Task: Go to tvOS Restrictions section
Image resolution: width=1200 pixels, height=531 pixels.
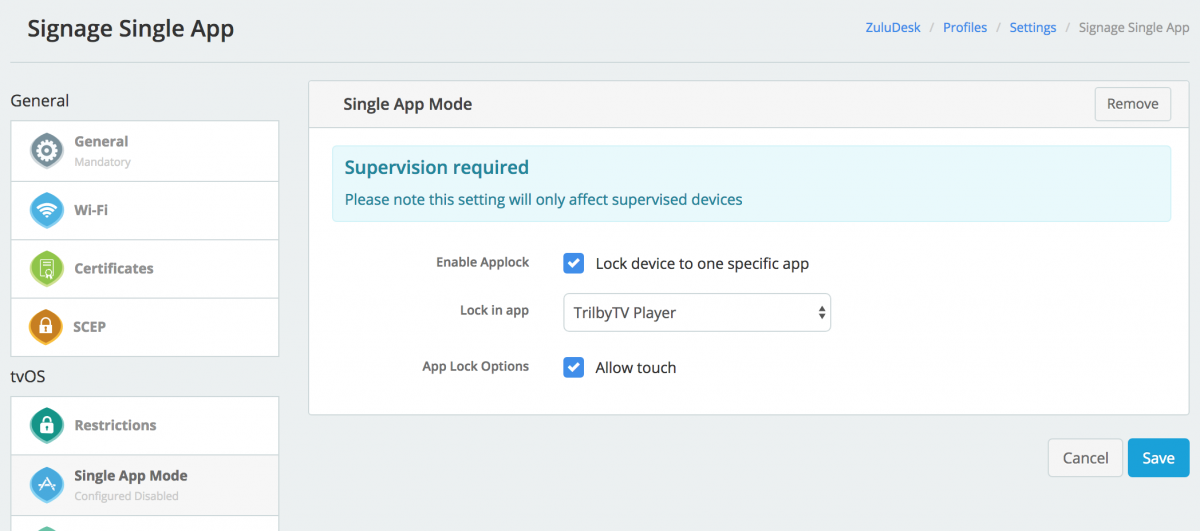Action: click(x=115, y=425)
